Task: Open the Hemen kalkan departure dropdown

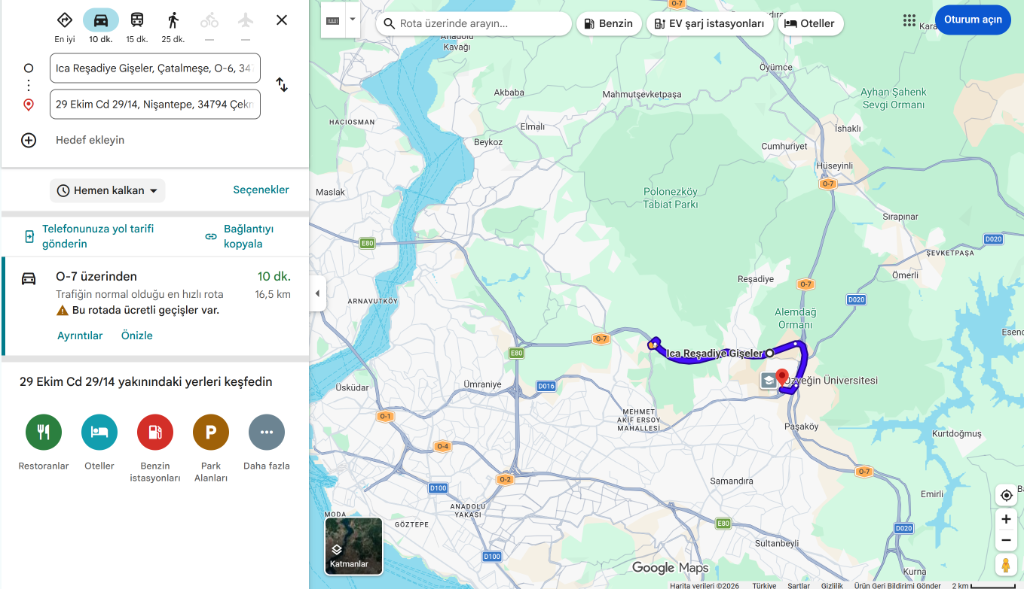Action: coord(108,191)
